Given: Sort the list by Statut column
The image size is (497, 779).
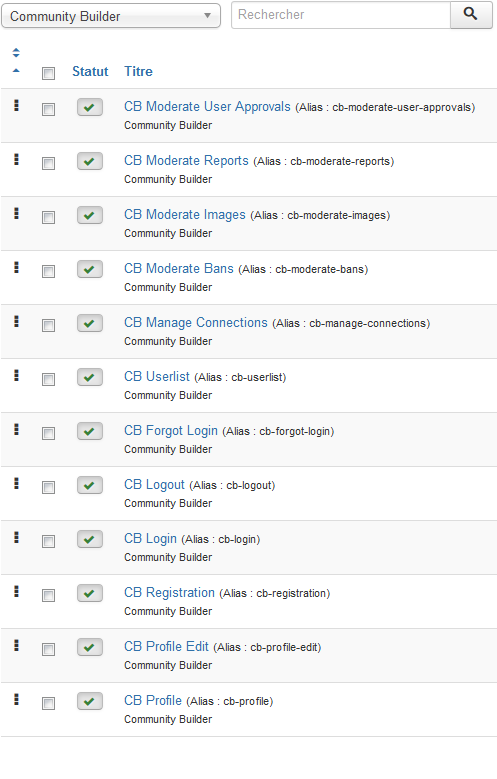Looking at the screenshot, I should (90, 72).
